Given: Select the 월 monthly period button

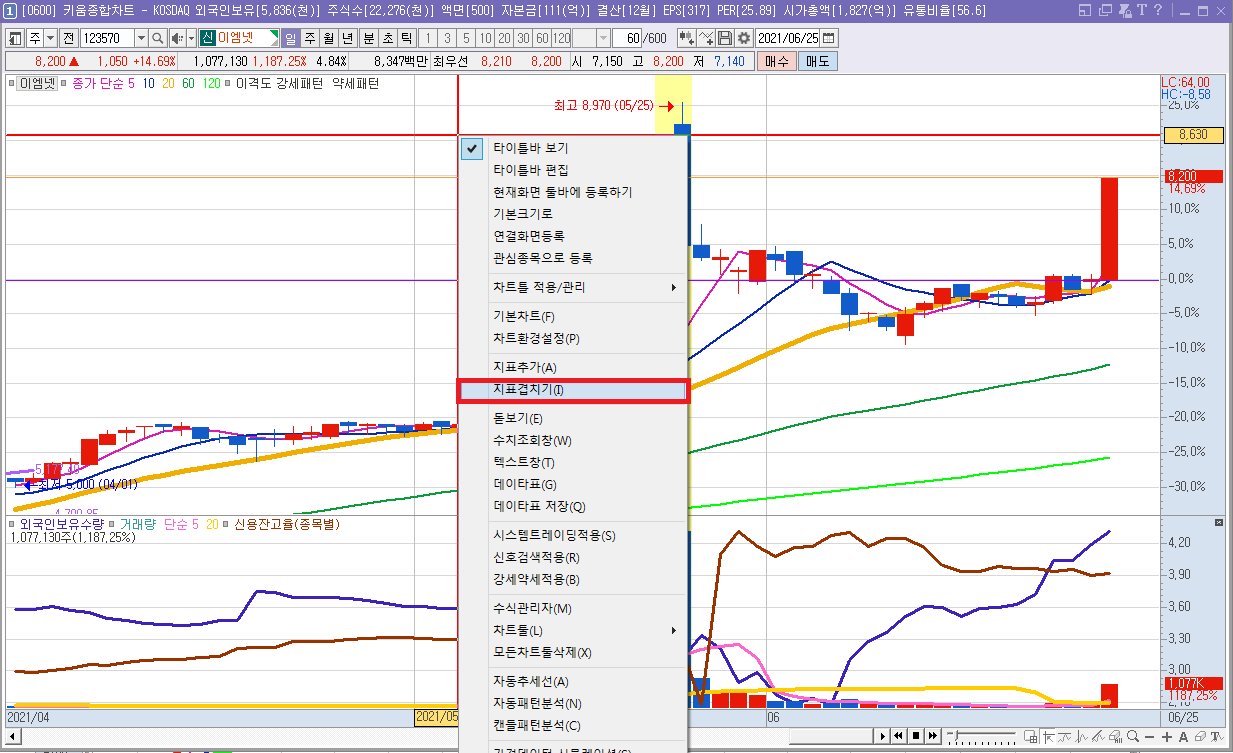Looking at the screenshot, I should point(328,38).
